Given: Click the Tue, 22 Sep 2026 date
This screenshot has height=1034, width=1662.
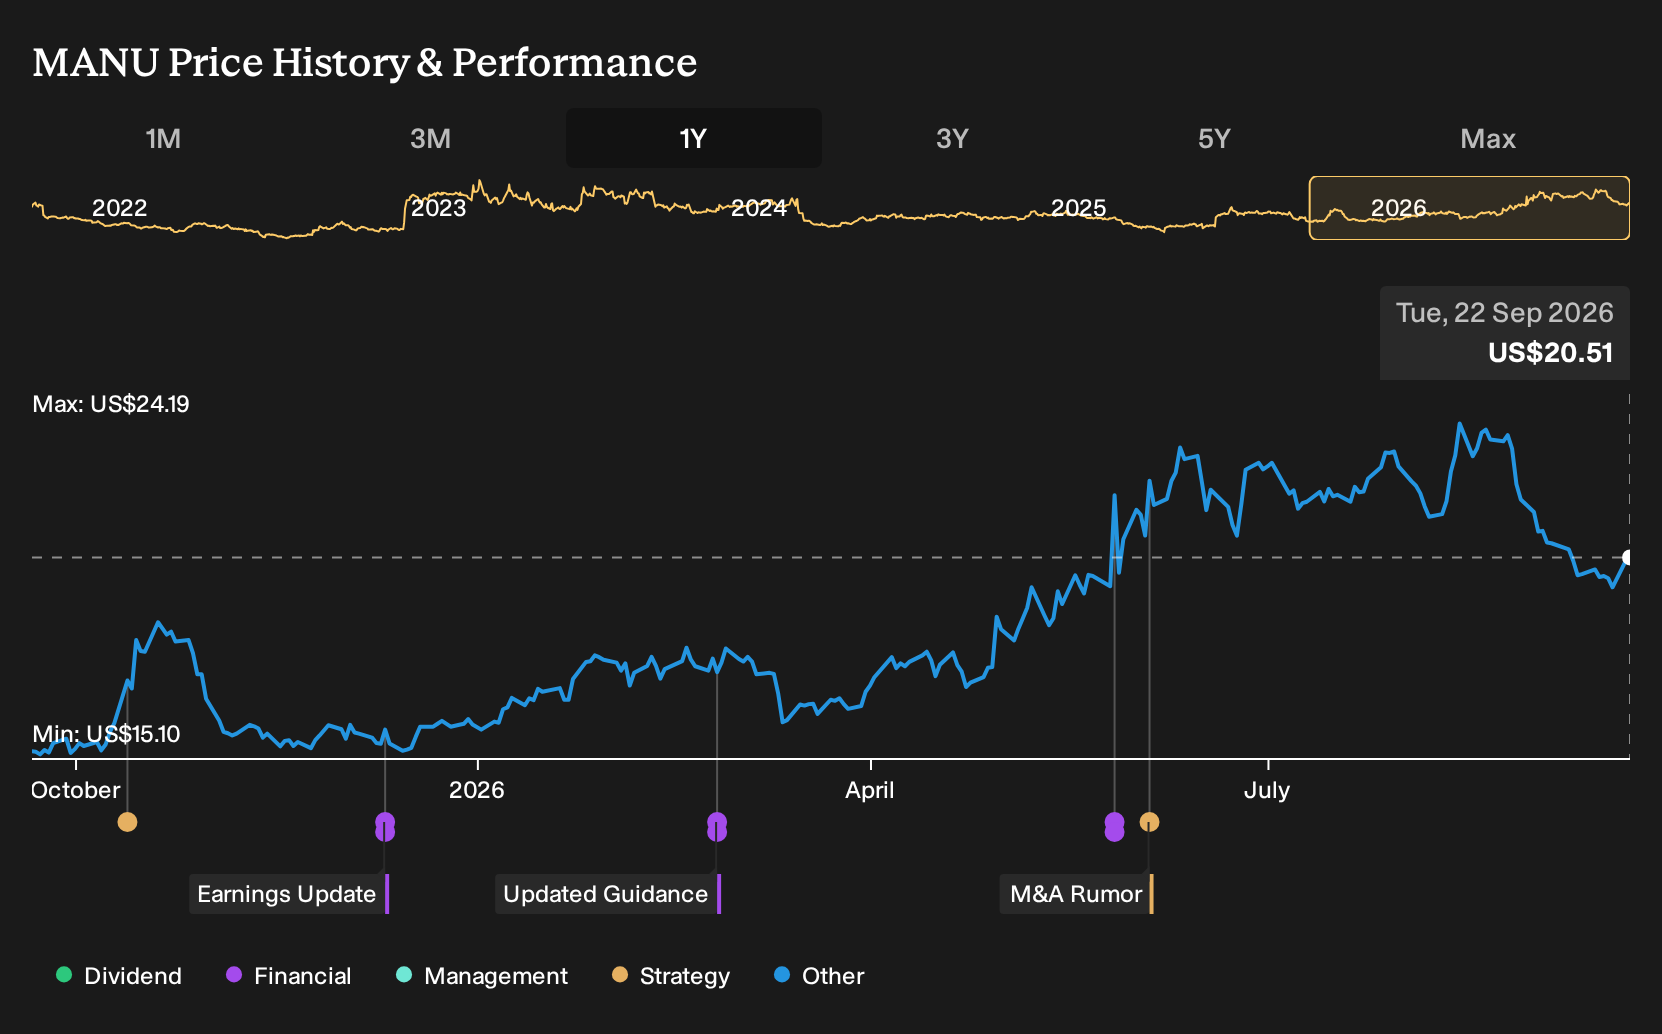Looking at the screenshot, I should 1504,313.
